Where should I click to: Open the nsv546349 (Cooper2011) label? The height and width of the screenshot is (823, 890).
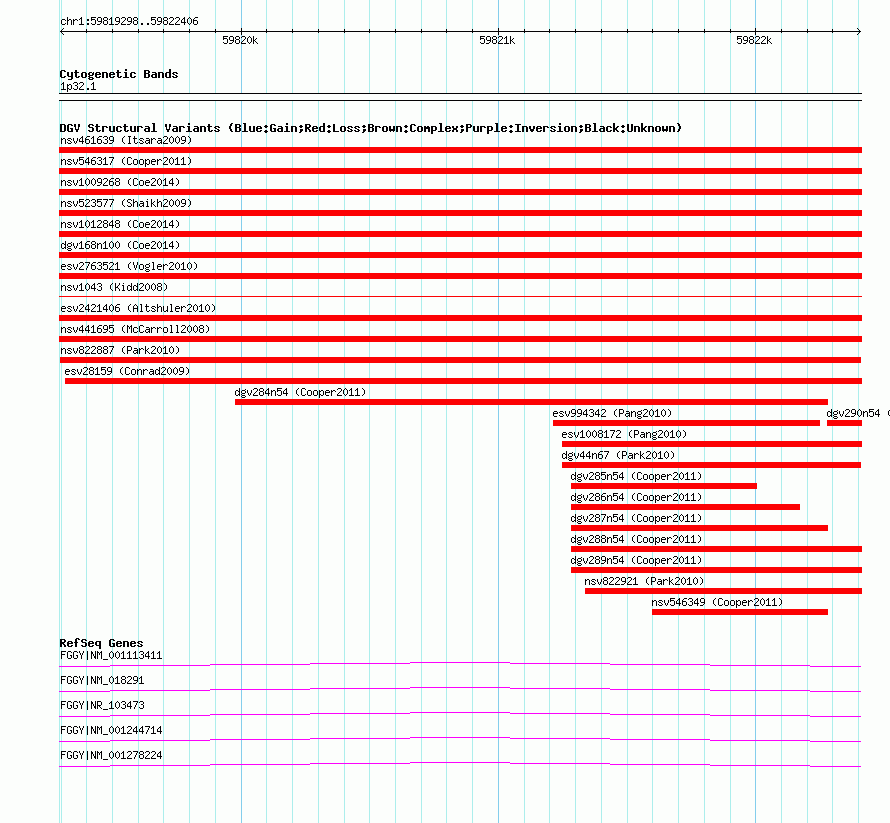pos(717,602)
